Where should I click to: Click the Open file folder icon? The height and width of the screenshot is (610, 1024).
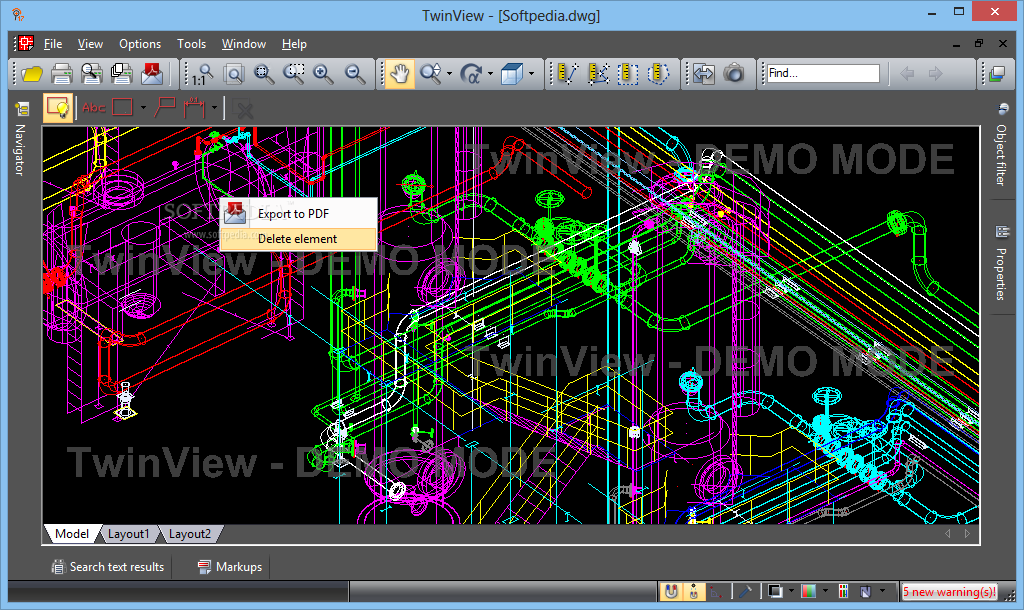point(31,74)
